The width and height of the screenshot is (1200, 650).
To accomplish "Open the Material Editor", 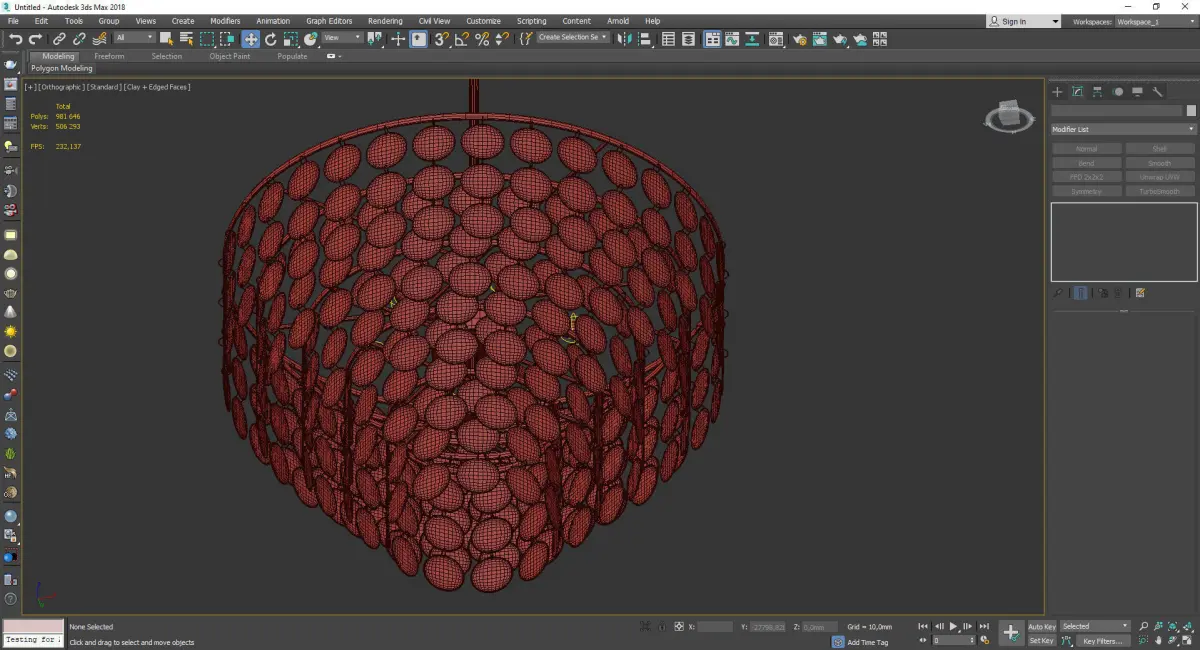I will coord(778,39).
